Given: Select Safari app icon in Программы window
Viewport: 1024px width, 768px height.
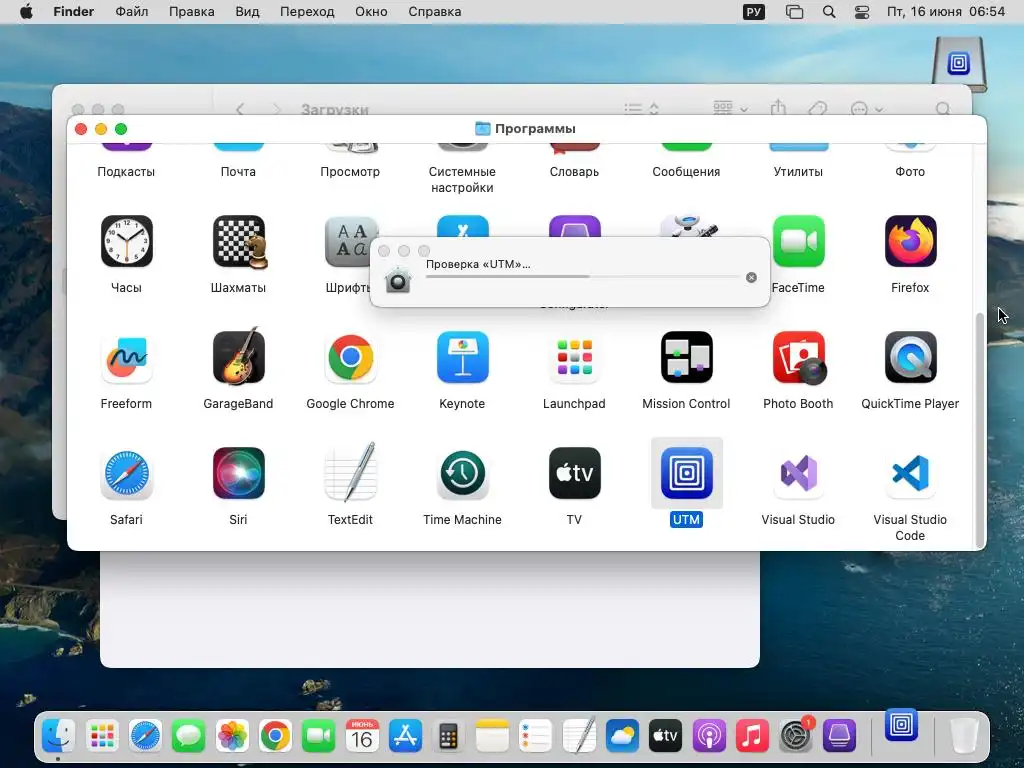Looking at the screenshot, I should click(x=127, y=473).
